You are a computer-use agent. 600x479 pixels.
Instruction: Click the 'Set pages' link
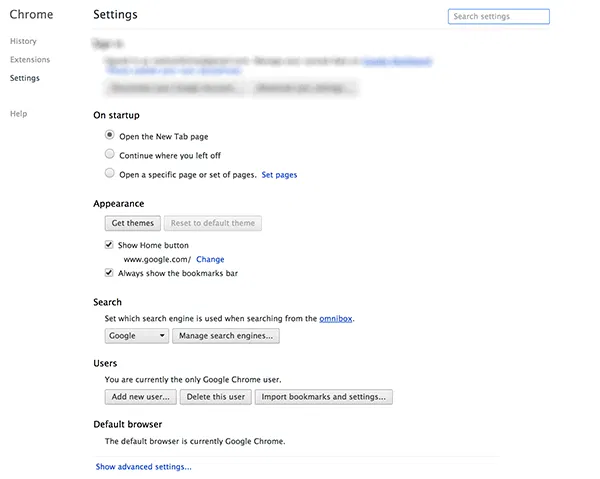tap(279, 175)
